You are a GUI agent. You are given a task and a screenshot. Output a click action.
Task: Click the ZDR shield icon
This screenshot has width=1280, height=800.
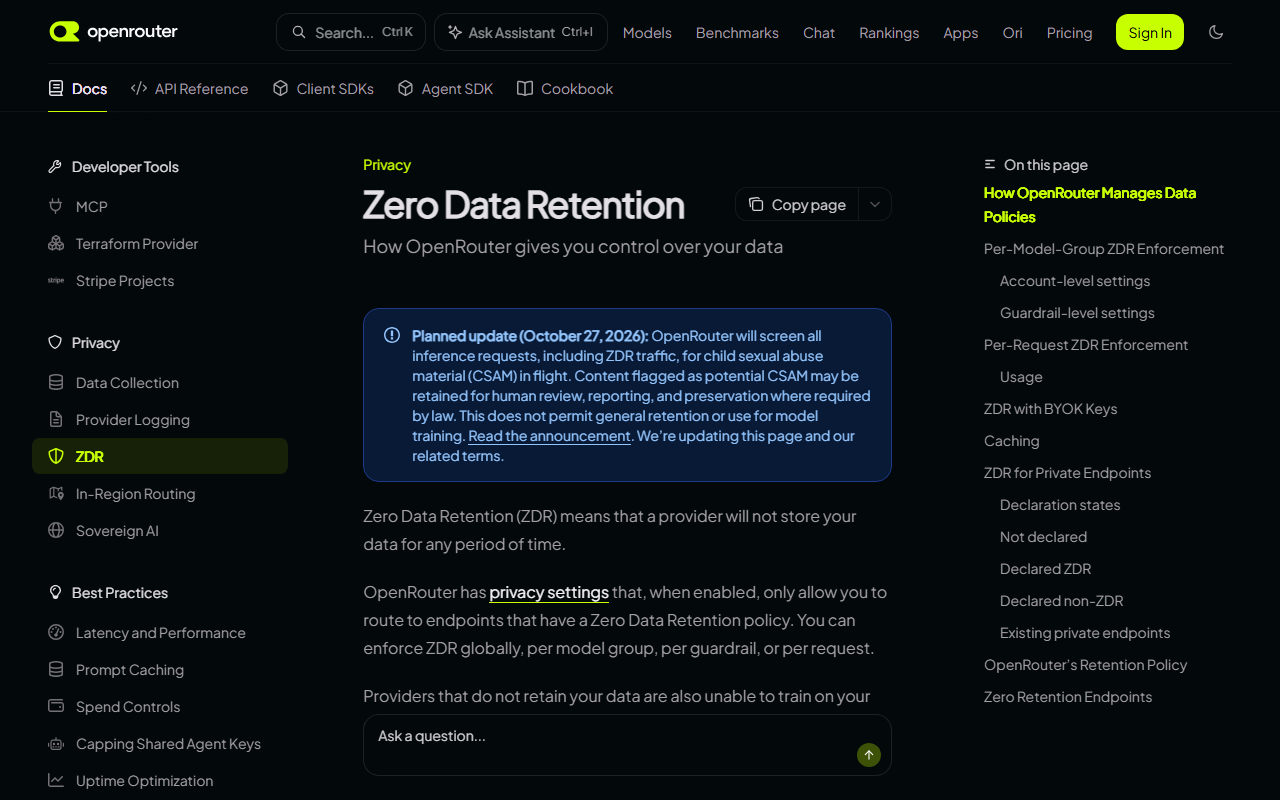56,456
